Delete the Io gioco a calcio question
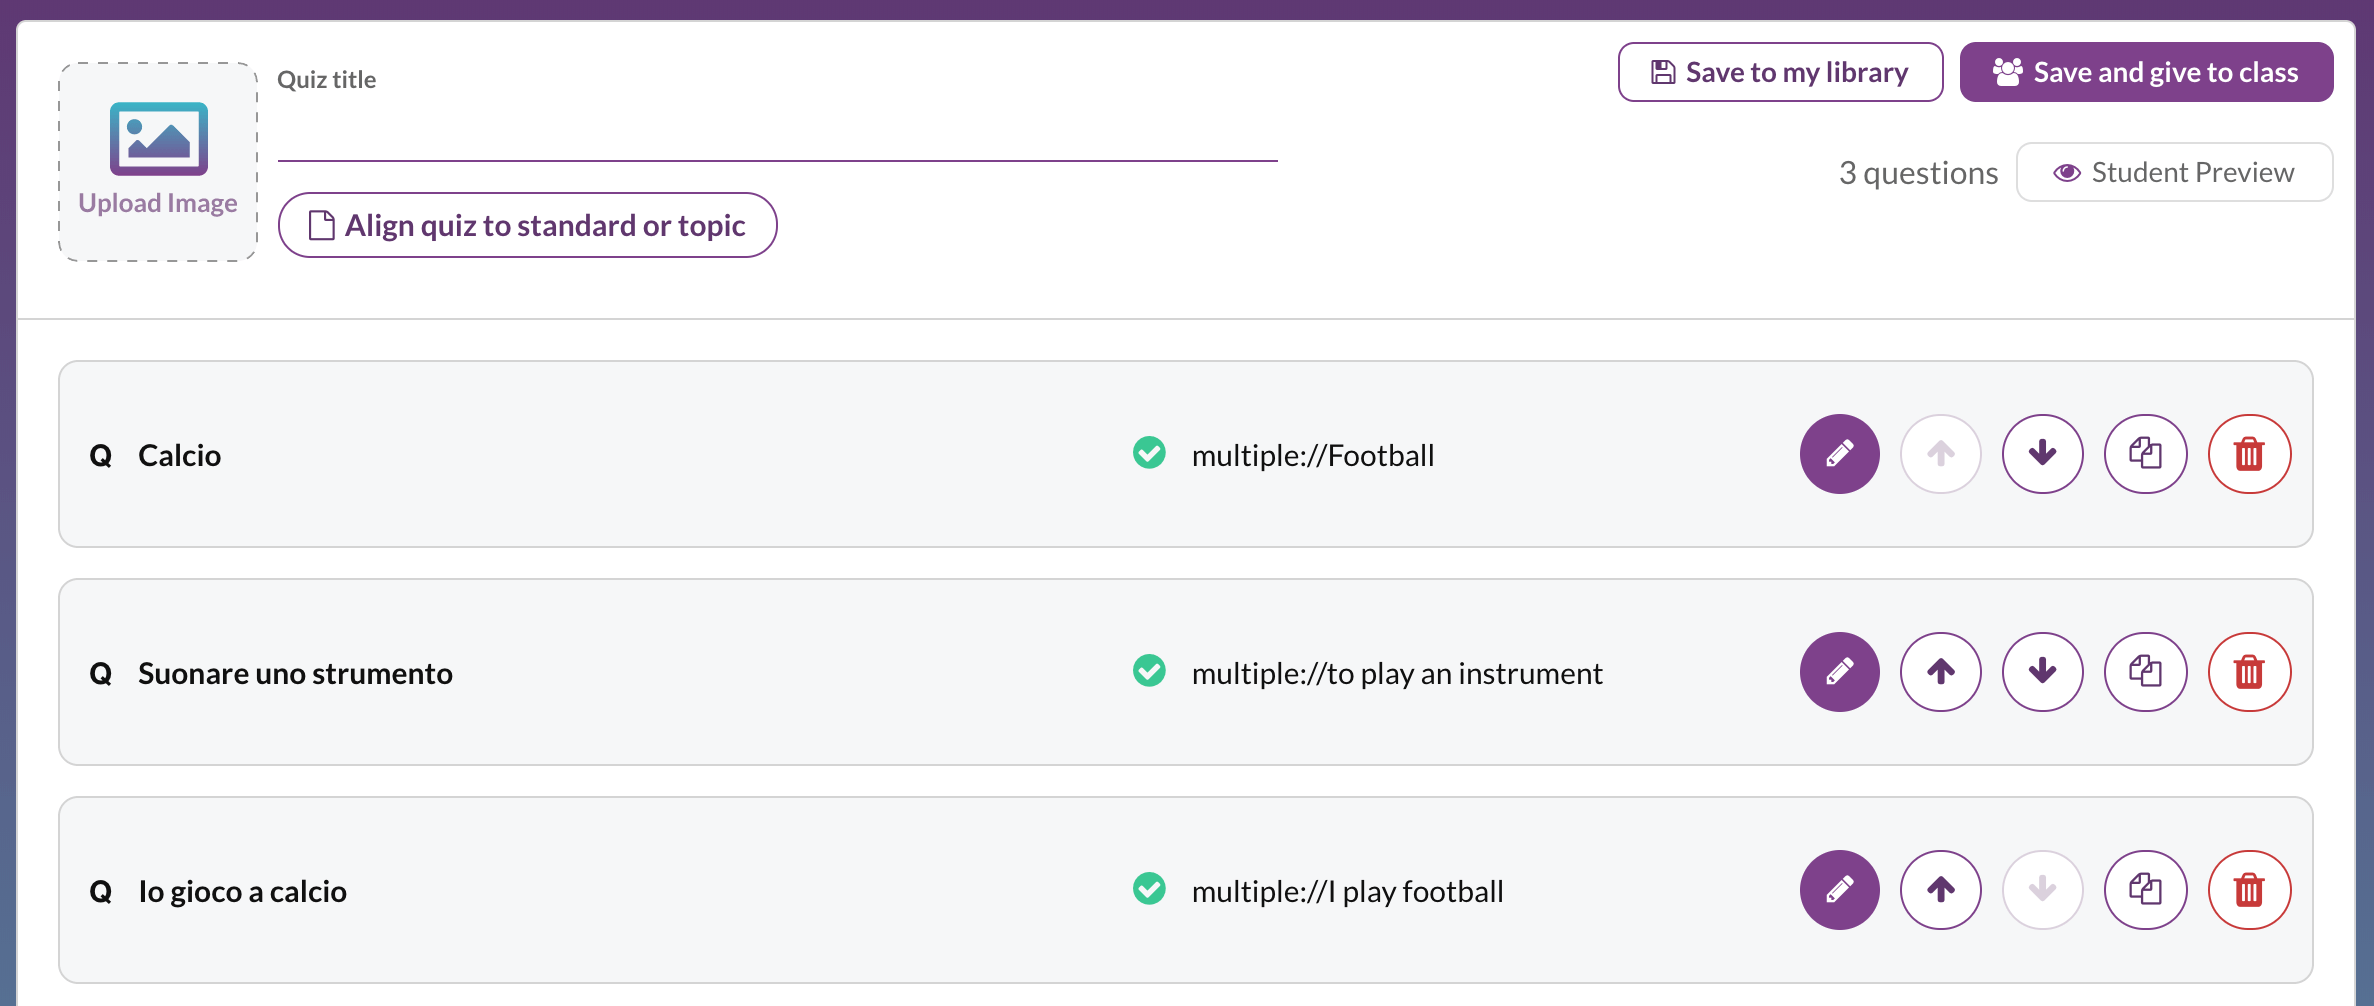The width and height of the screenshot is (2374, 1006). click(2250, 889)
